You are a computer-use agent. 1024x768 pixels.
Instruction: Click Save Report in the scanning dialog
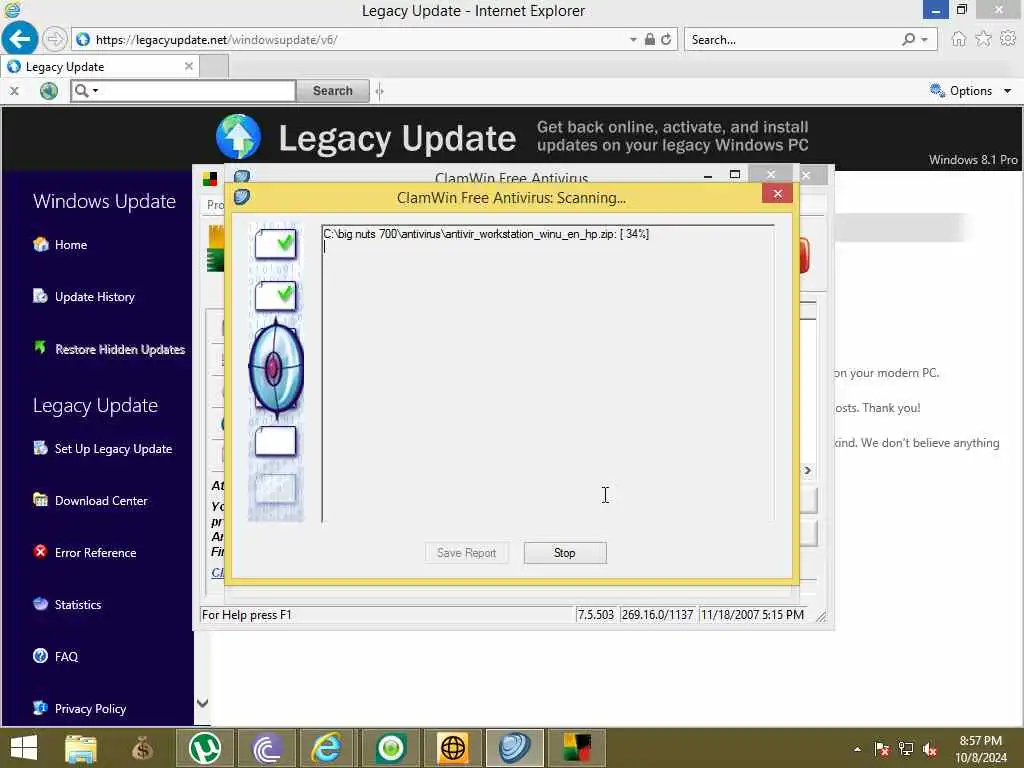[466, 552]
